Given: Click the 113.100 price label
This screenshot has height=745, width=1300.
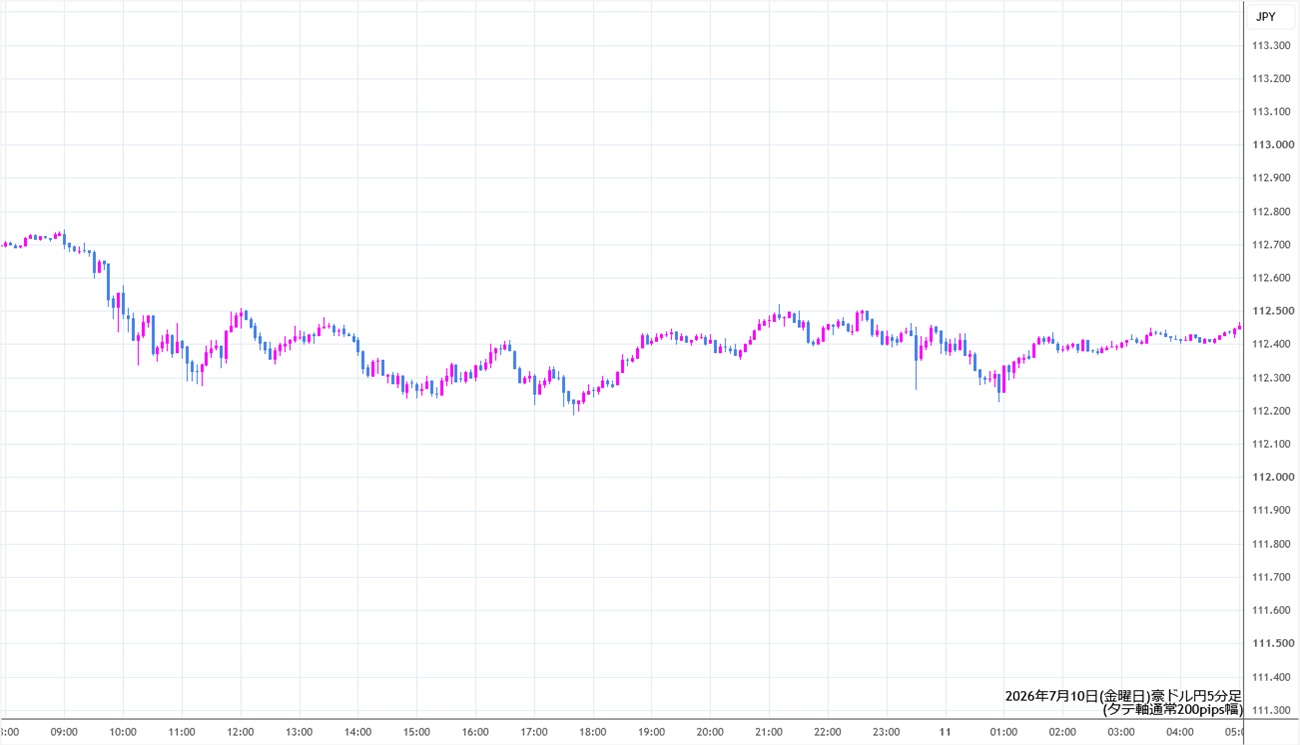Looking at the screenshot, I should pos(1270,112).
